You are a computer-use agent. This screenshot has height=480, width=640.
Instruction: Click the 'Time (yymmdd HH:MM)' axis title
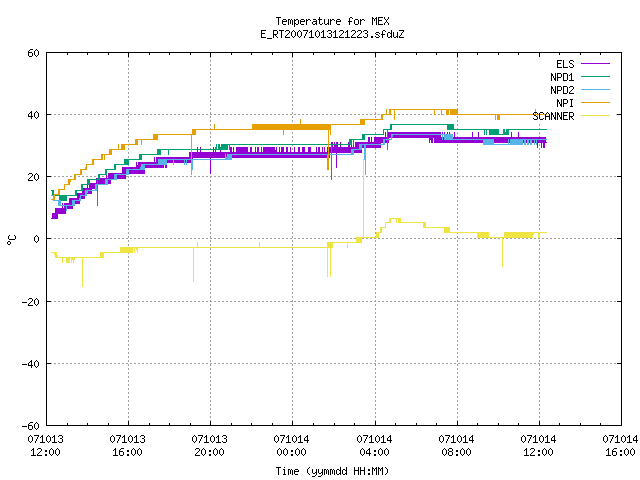point(332,471)
